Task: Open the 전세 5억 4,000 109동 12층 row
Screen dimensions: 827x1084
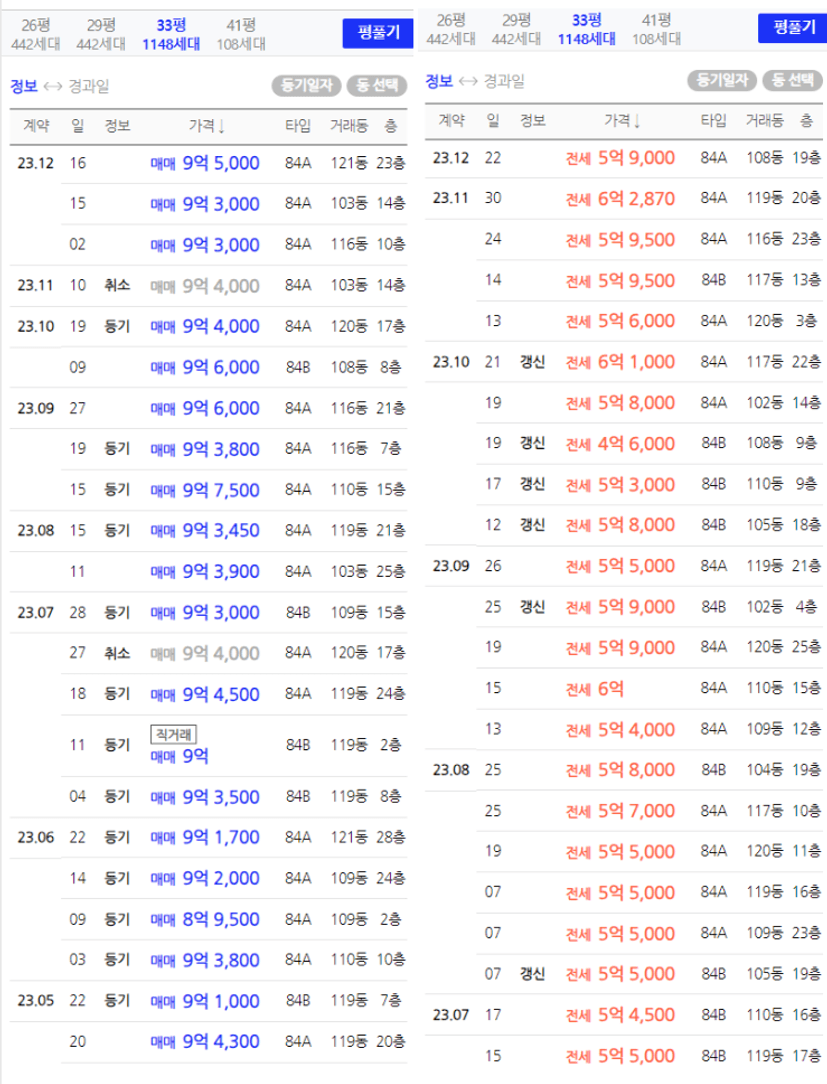Action: (649, 729)
